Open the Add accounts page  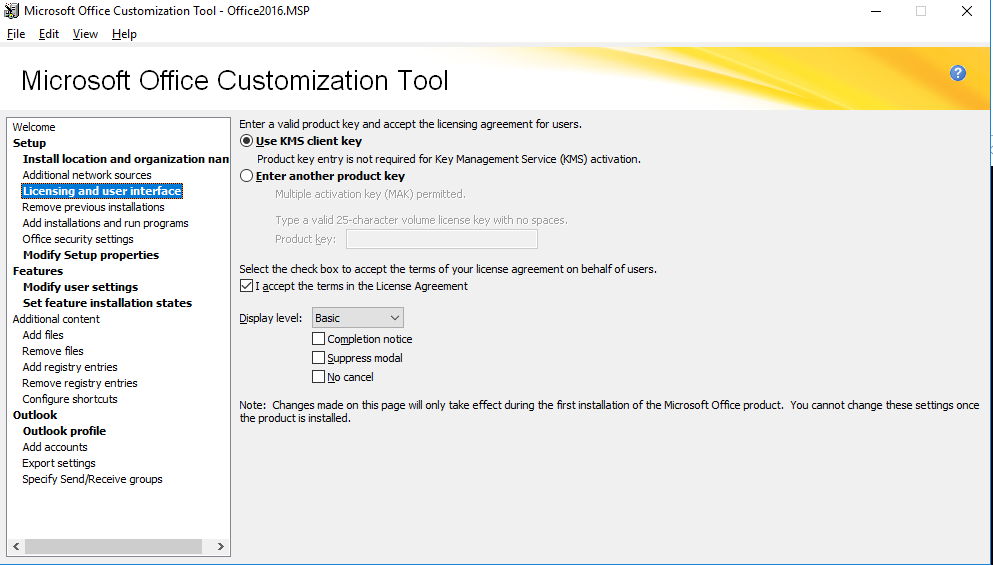click(x=54, y=447)
